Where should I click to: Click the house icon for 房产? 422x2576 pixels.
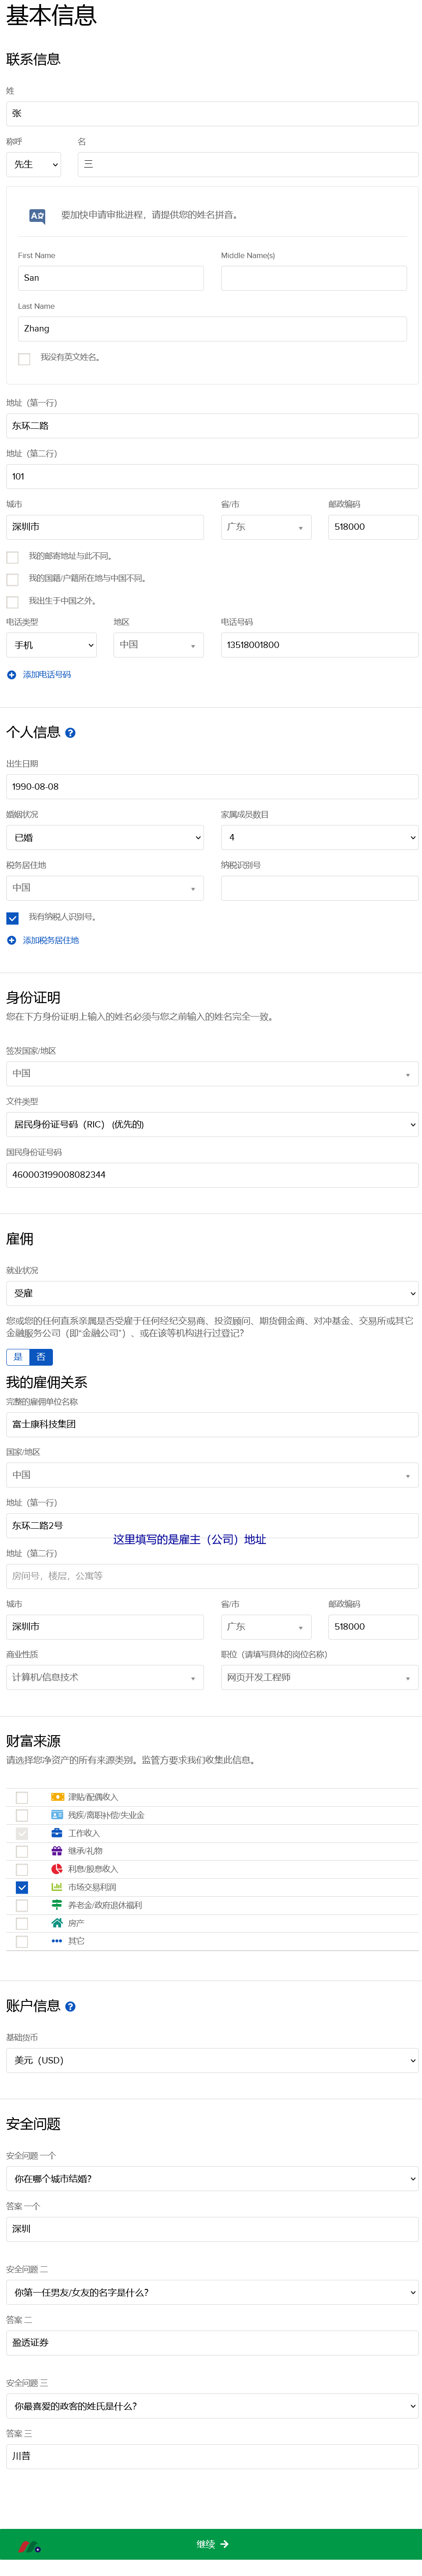(57, 1923)
